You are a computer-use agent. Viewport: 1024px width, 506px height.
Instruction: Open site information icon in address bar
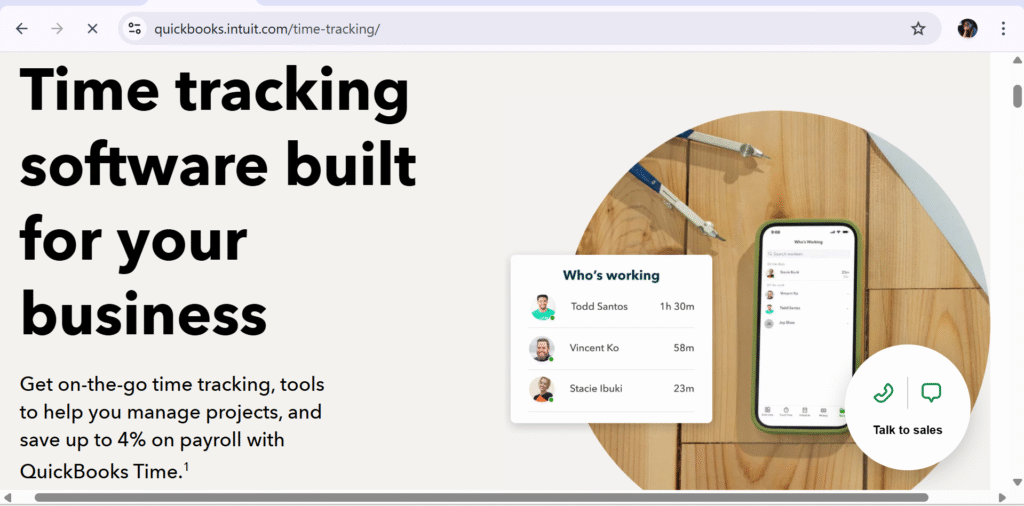coord(135,29)
